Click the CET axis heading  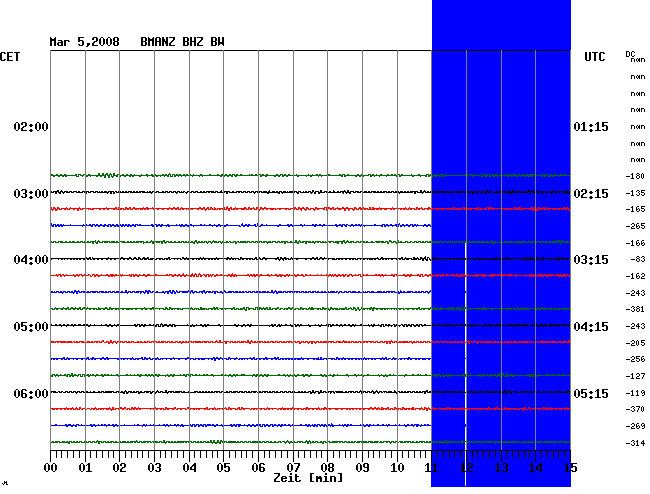10,57
